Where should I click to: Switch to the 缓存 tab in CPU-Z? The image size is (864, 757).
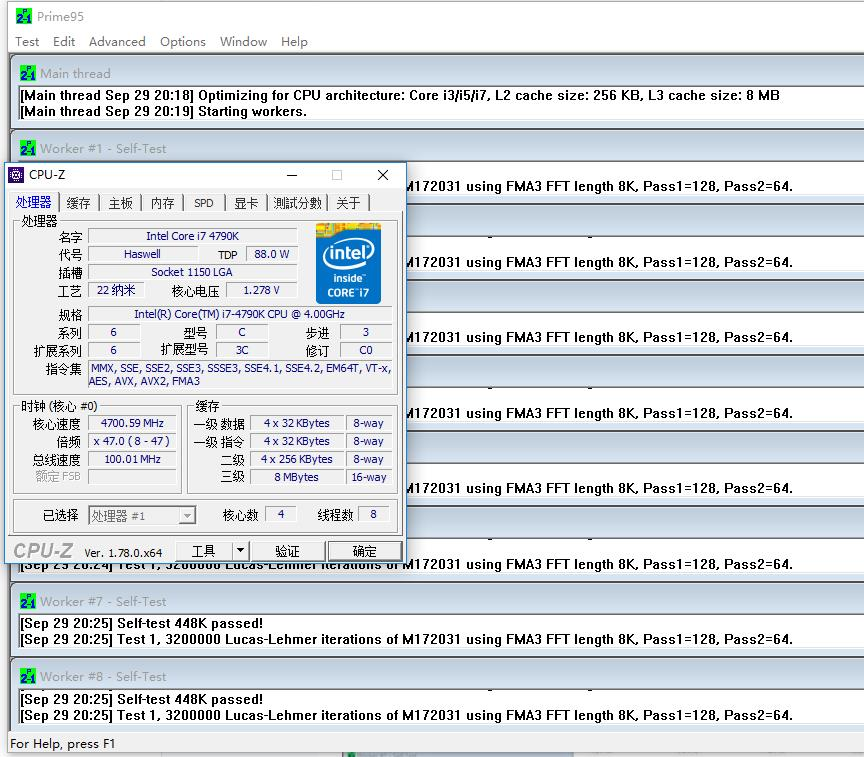79,203
